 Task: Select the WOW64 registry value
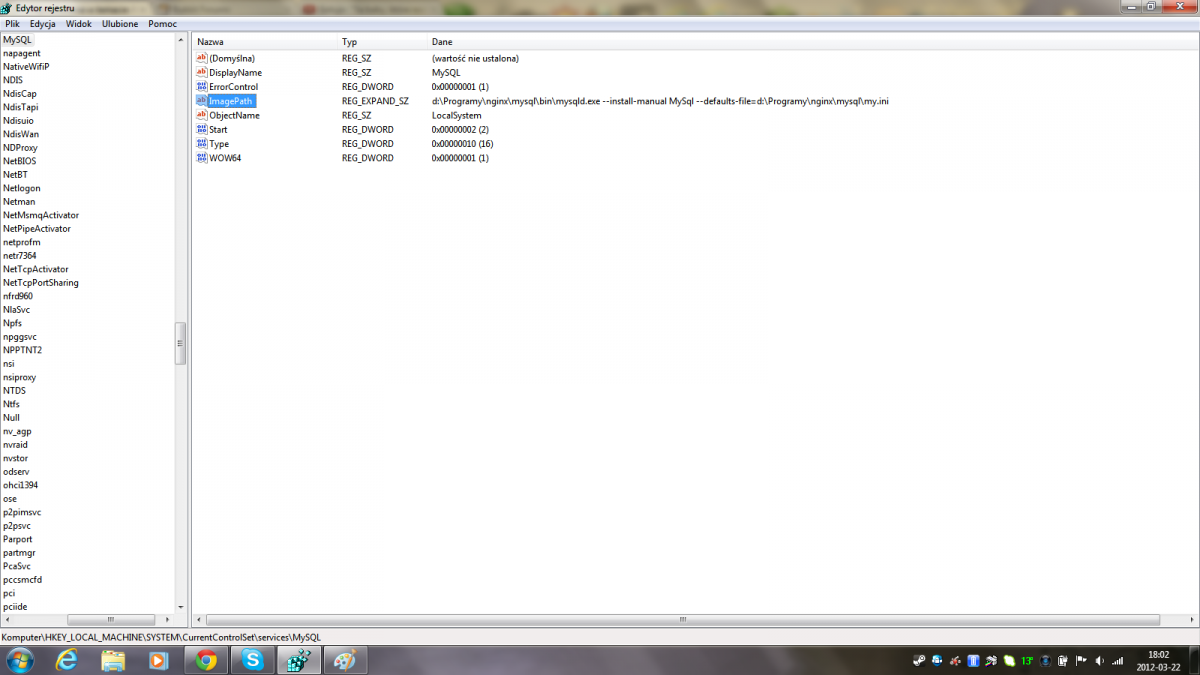pos(224,158)
